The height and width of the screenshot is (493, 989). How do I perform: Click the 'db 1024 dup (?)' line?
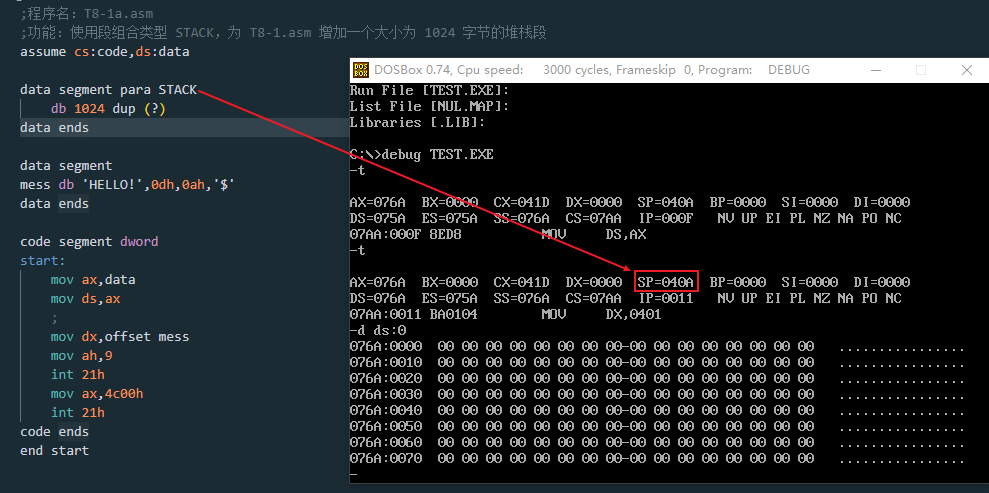click(x=108, y=108)
